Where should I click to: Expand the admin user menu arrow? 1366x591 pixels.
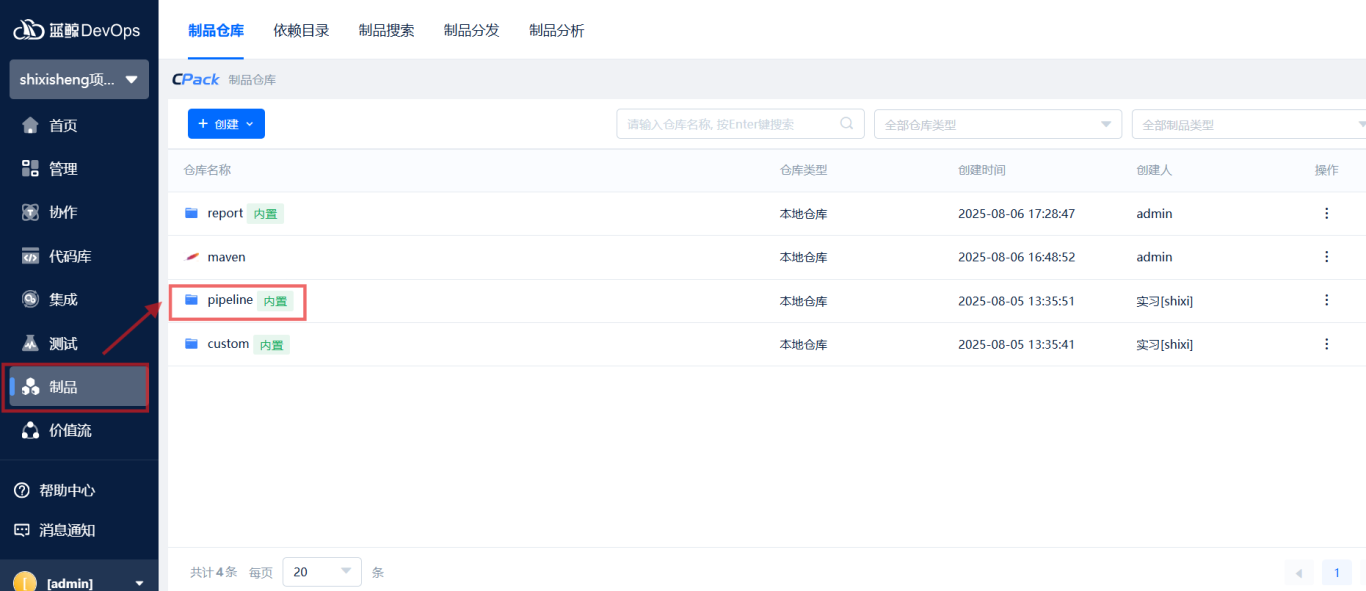tap(139, 583)
